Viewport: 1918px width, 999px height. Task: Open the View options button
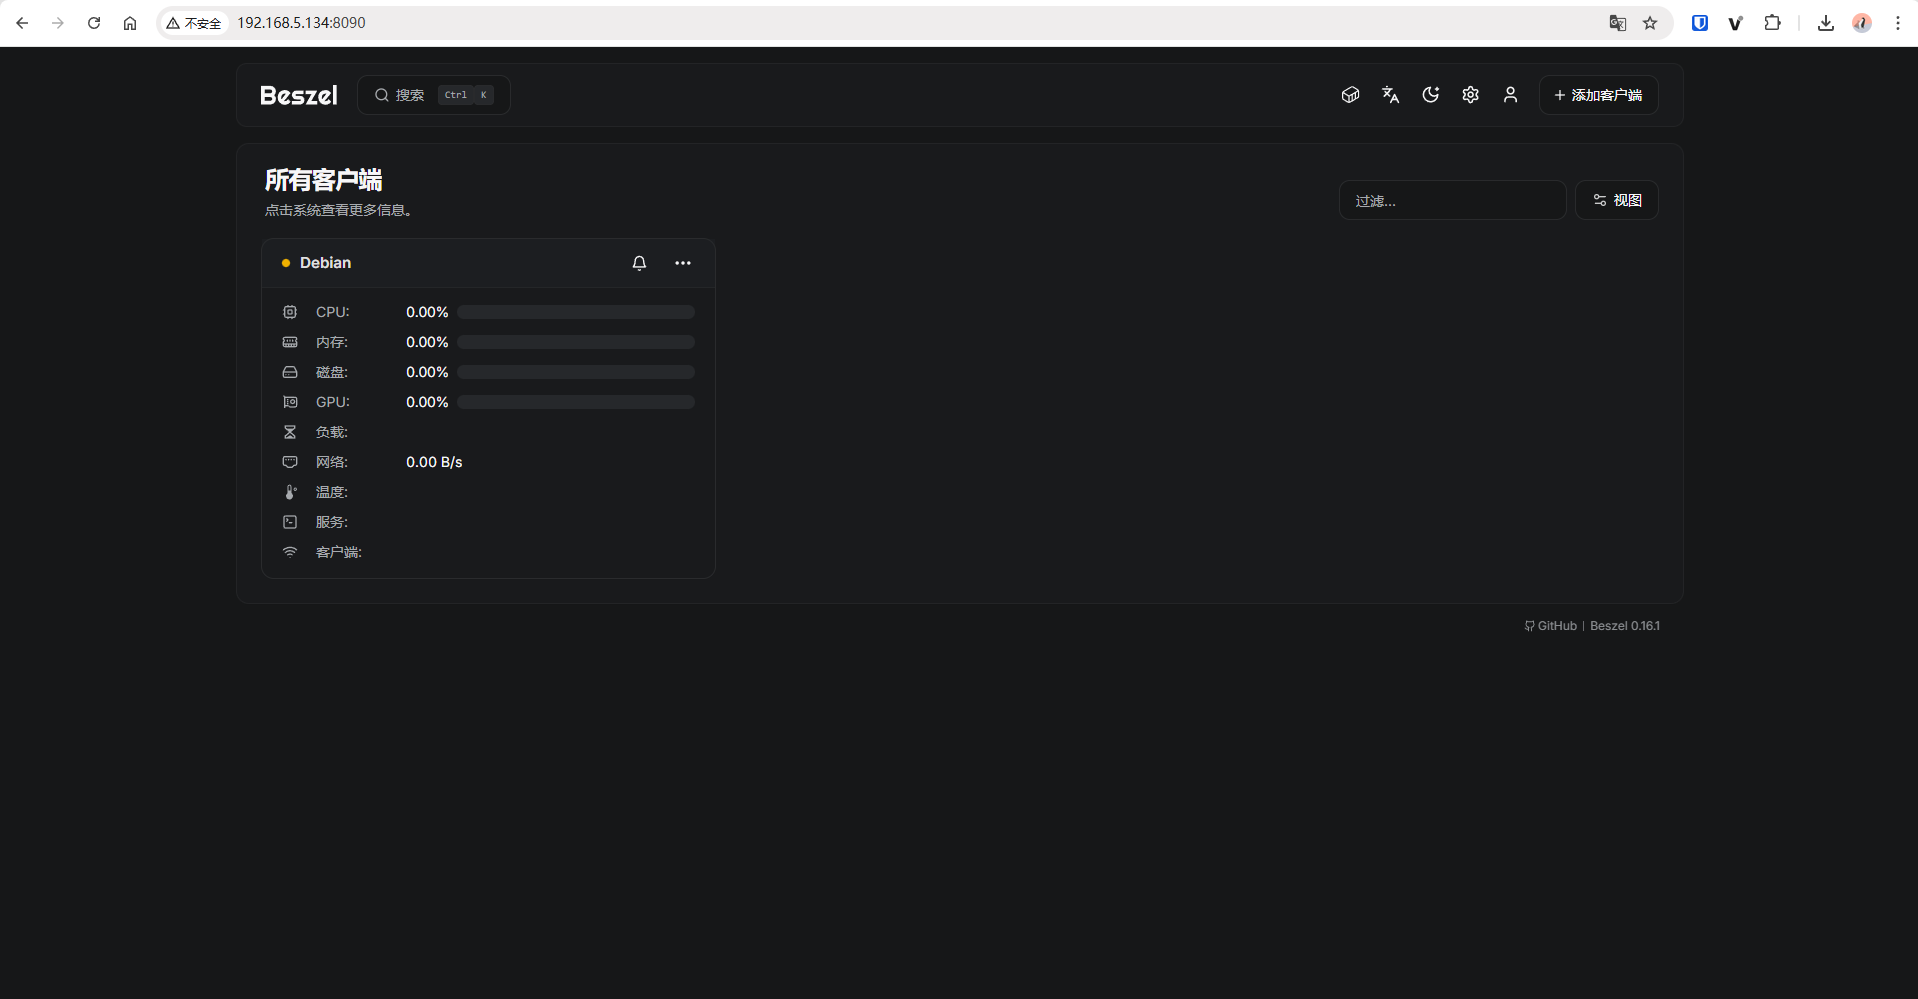pyautogui.click(x=1616, y=200)
